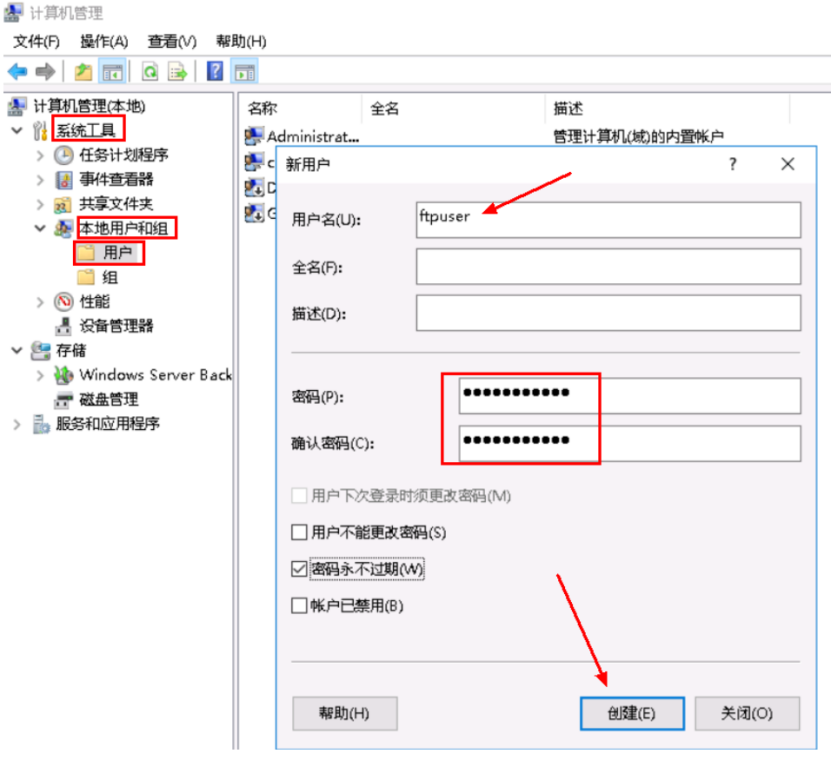Select 设备管理器 in the tree

[x=116, y=325]
